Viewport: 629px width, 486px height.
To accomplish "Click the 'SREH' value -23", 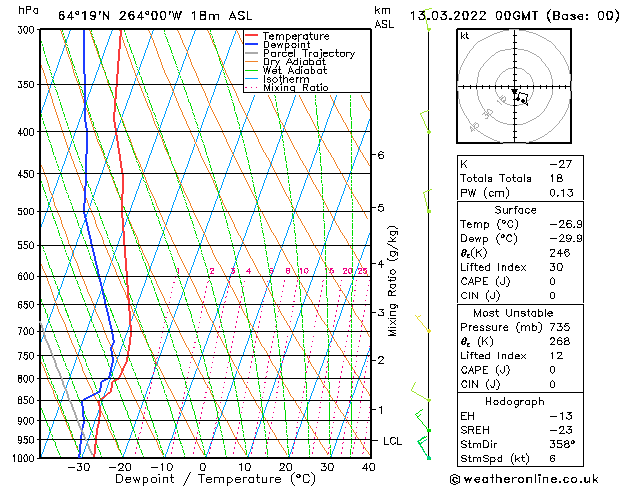I will point(561,430).
